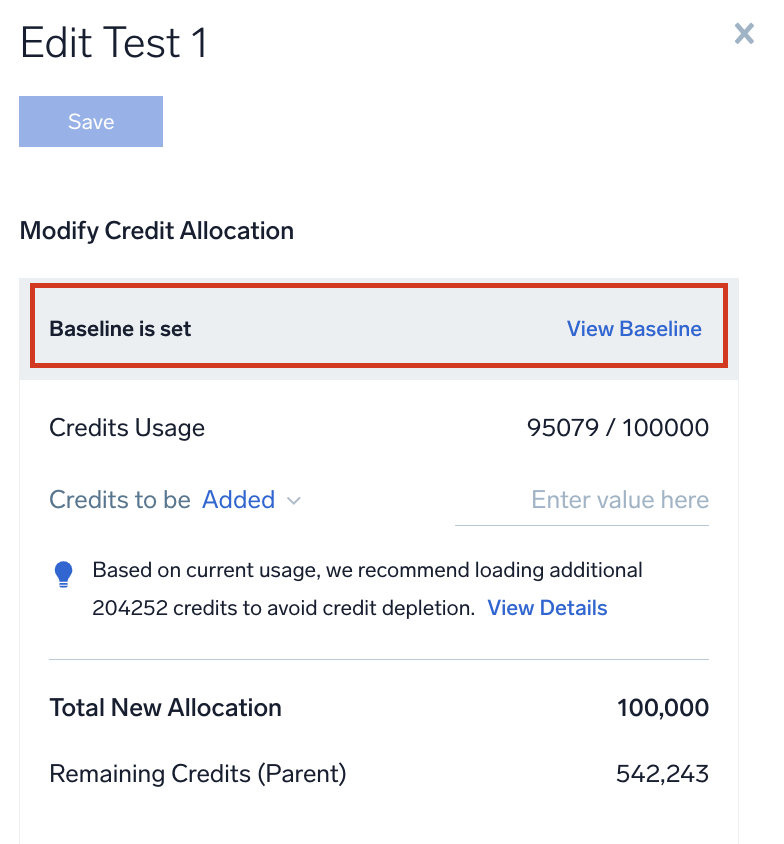Image resolution: width=784 pixels, height=844 pixels.
Task: Click the Credits Usage label
Action: (127, 428)
